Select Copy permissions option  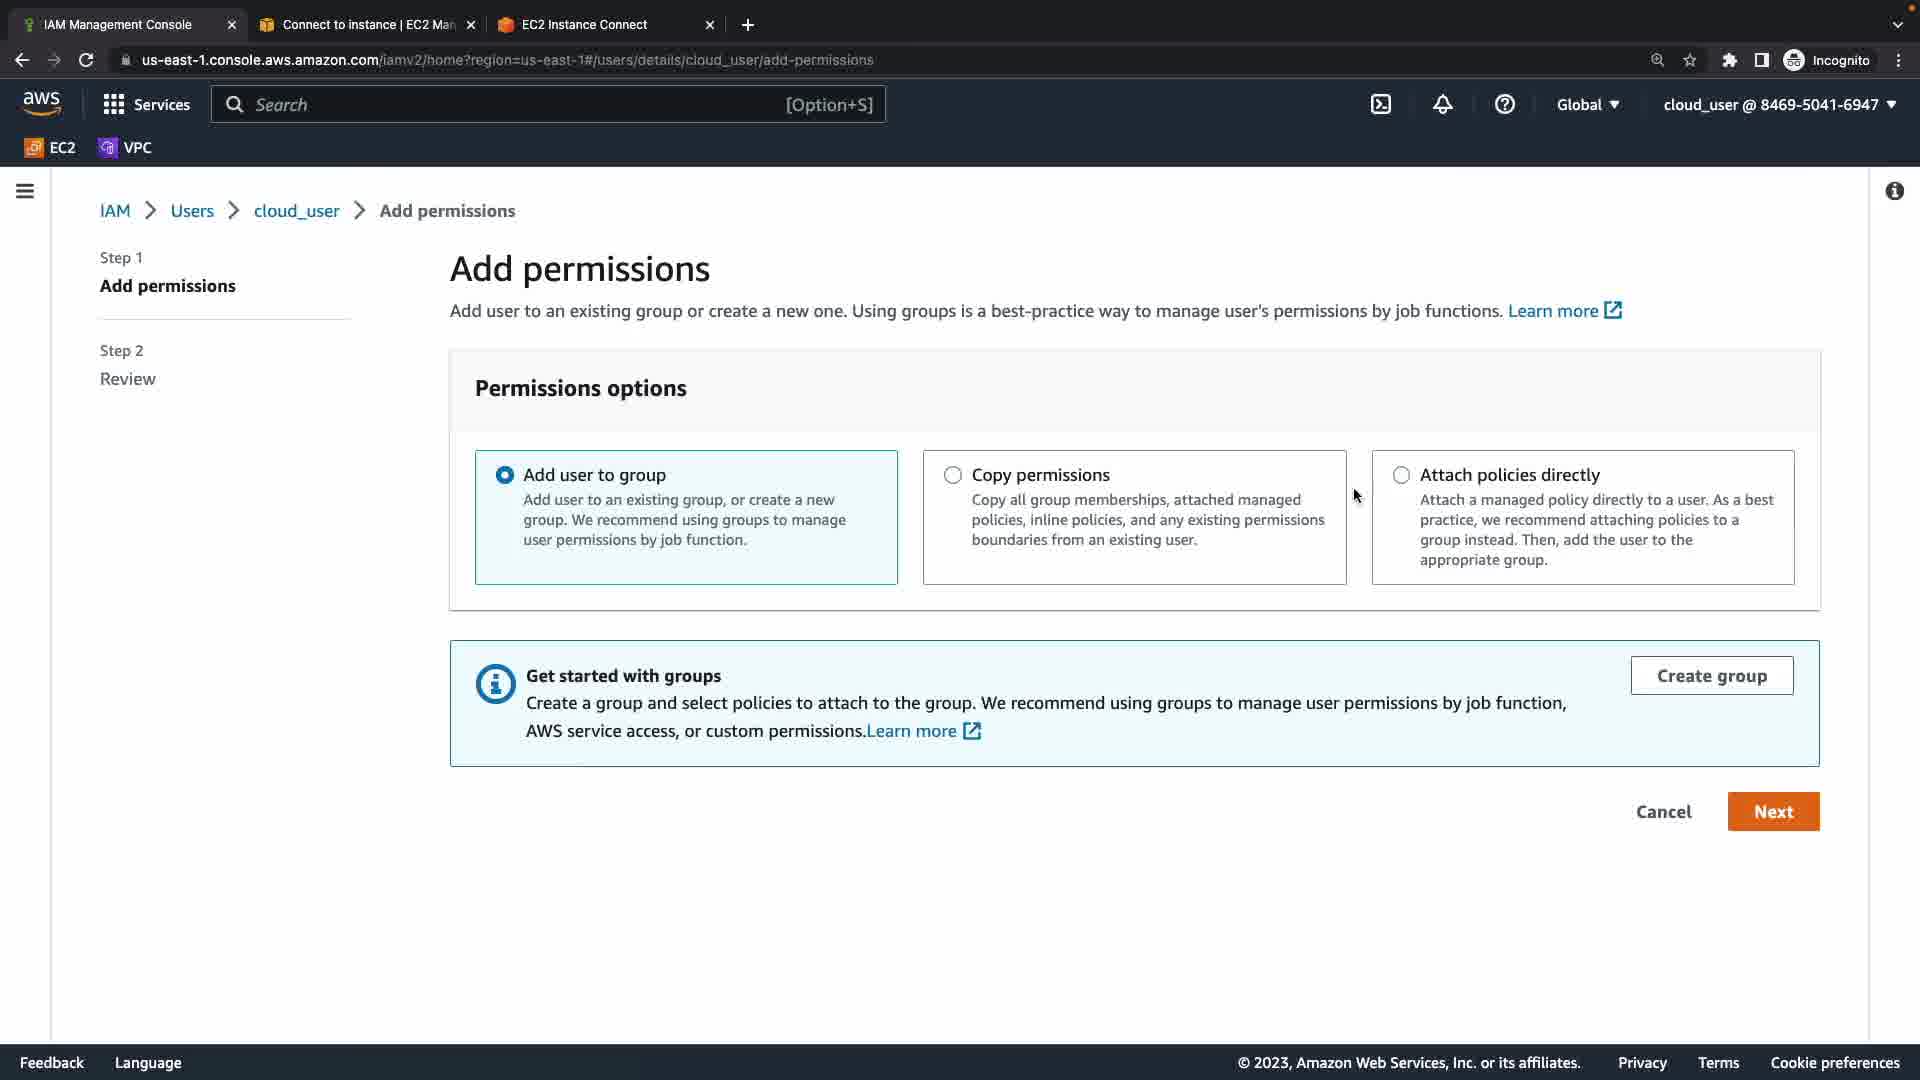(953, 475)
